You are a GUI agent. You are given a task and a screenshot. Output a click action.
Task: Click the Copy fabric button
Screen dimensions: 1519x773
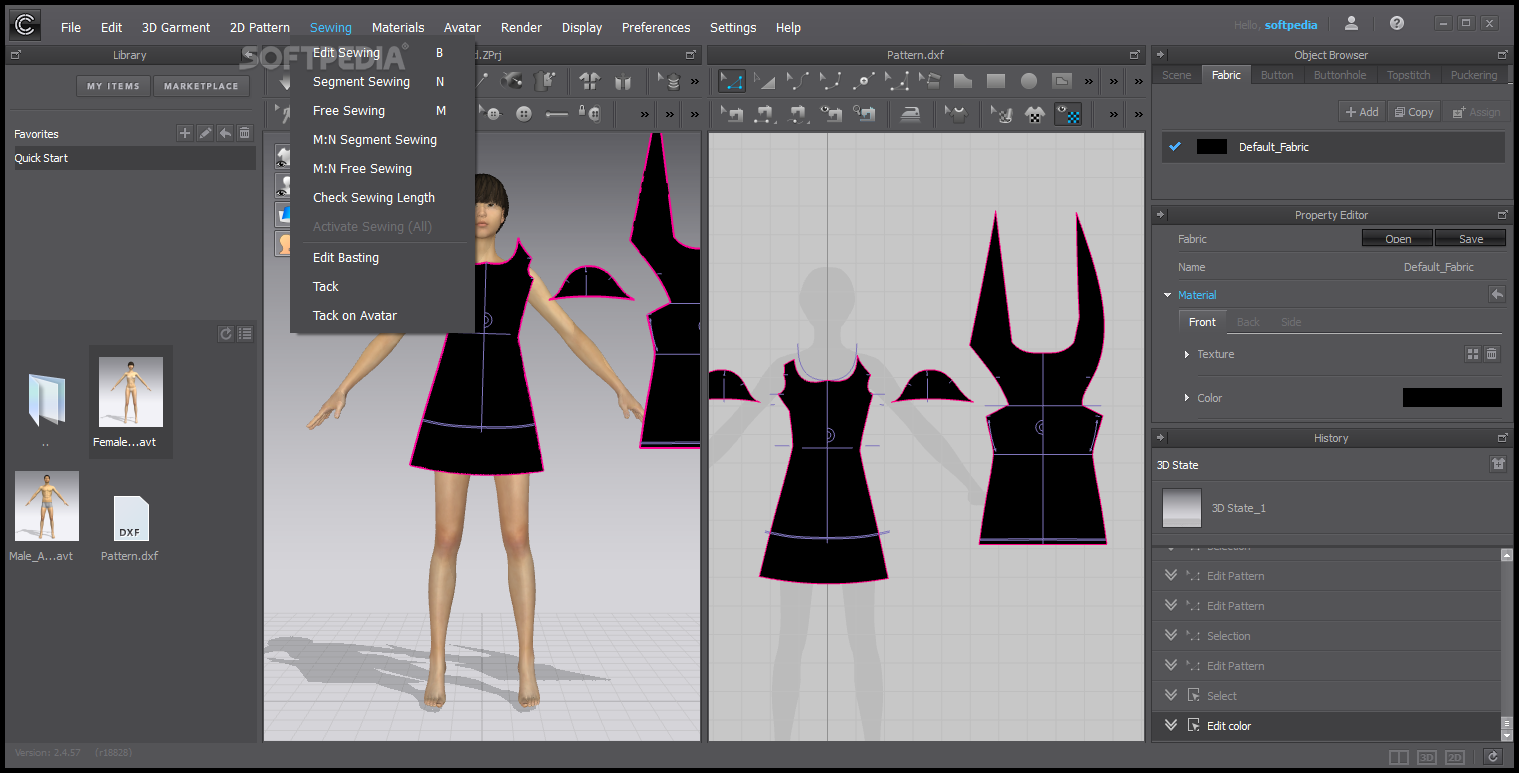click(1414, 112)
